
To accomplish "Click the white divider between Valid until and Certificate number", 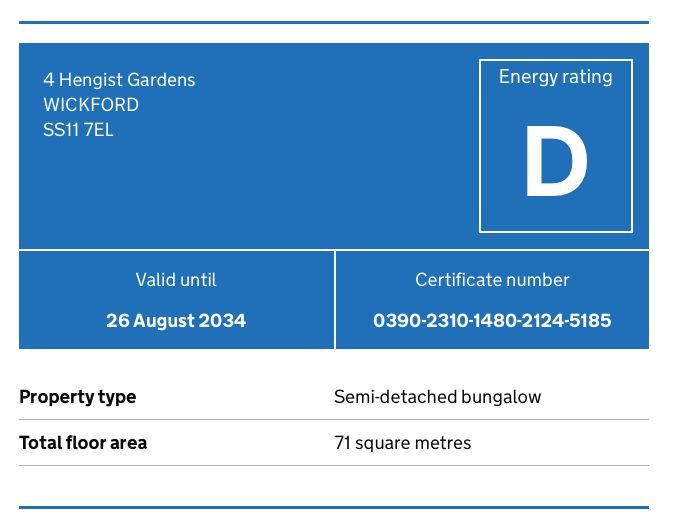I will point(335,300).
